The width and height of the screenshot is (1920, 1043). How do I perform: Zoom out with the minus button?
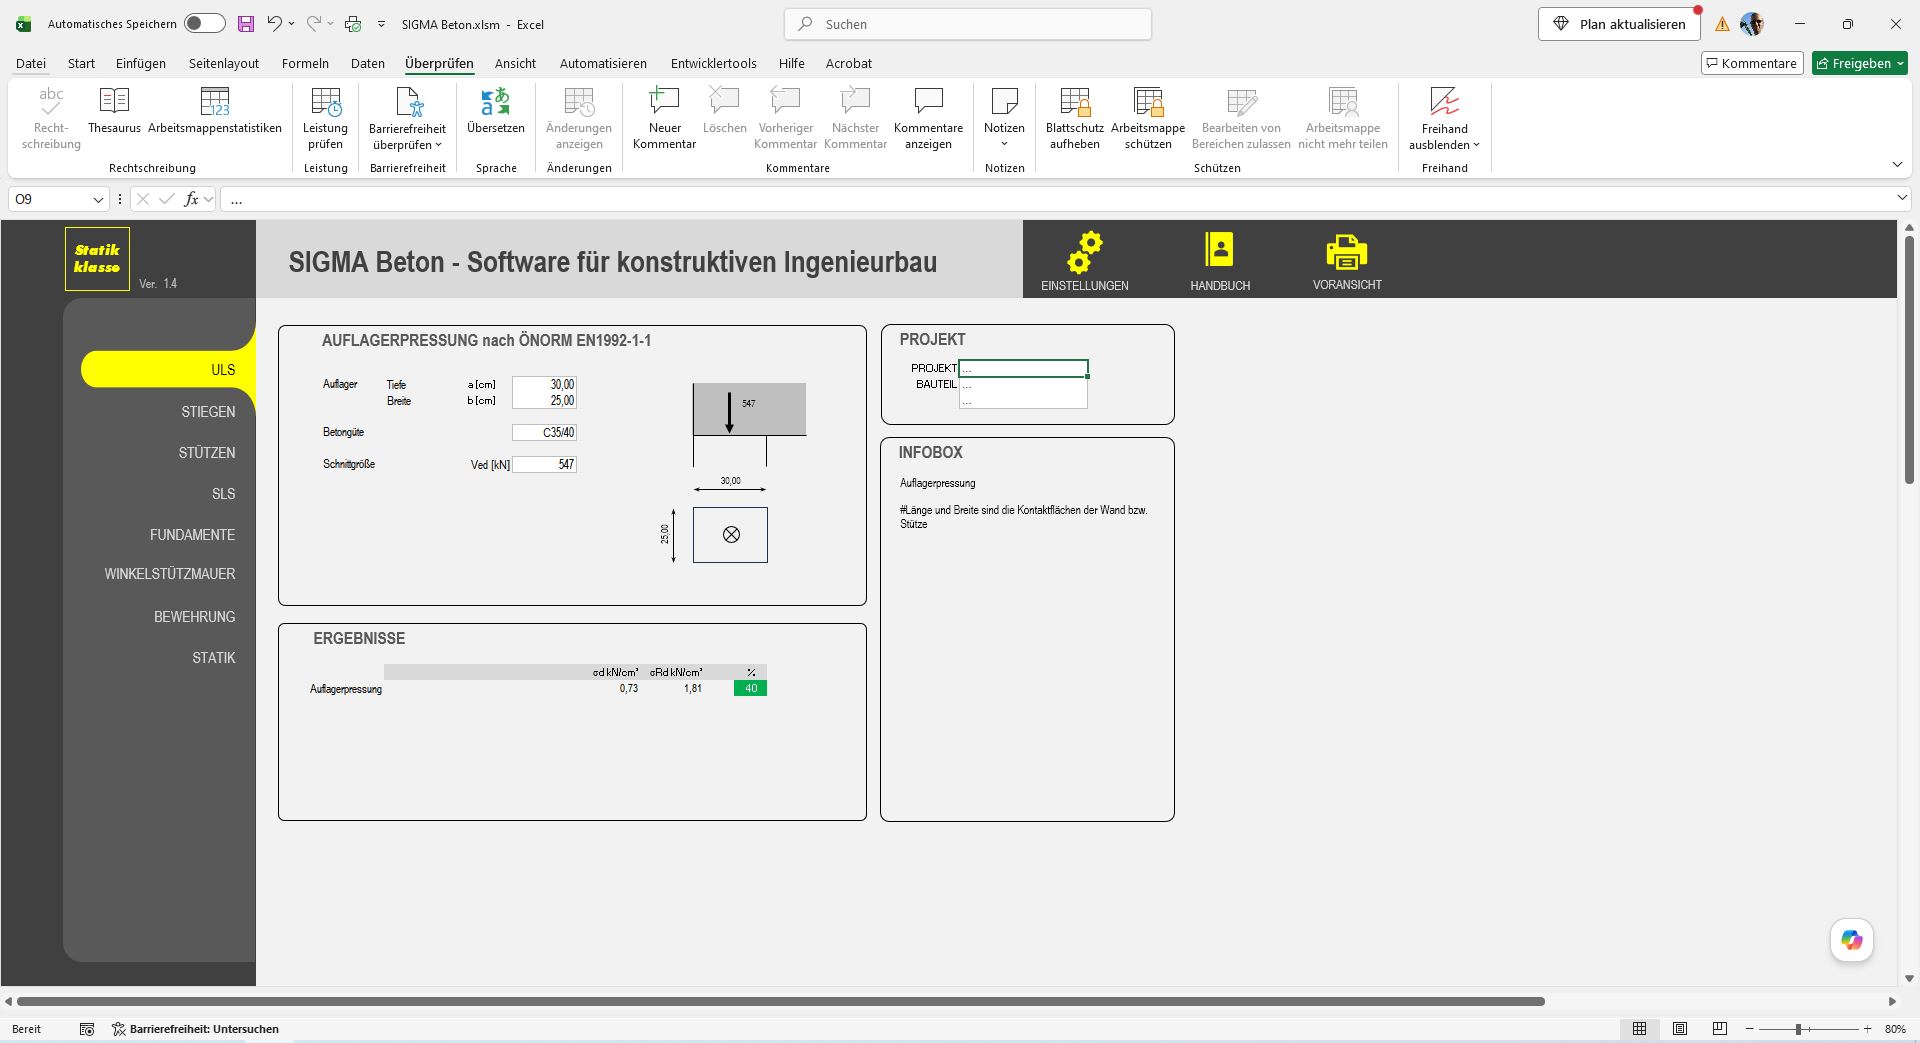tap(1749, 1029)
